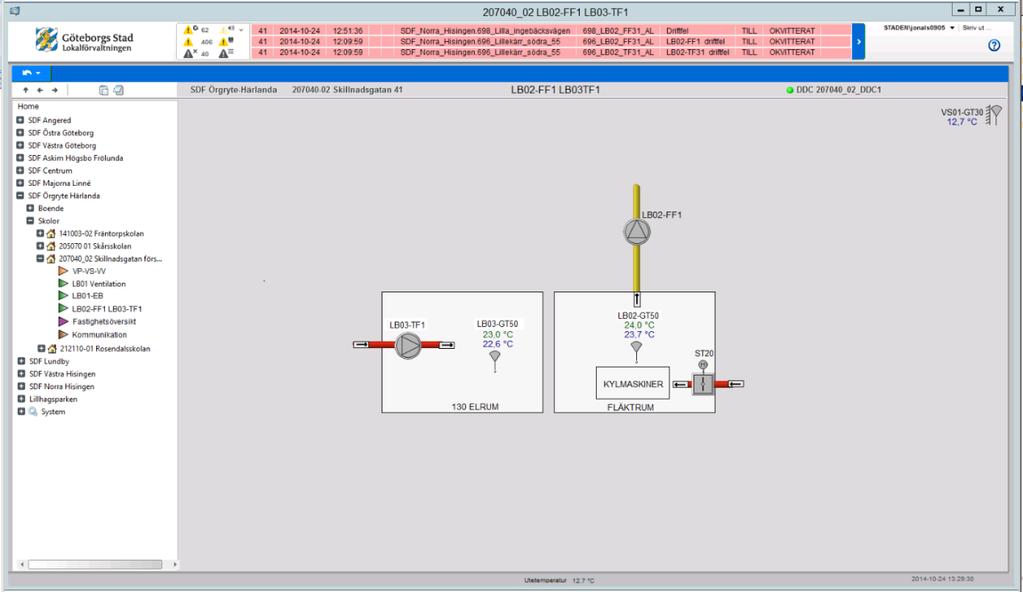Click the LB02-FF1 exhaust fan symbol
This screenshot has width=1023, height=592.
(637, 232)
